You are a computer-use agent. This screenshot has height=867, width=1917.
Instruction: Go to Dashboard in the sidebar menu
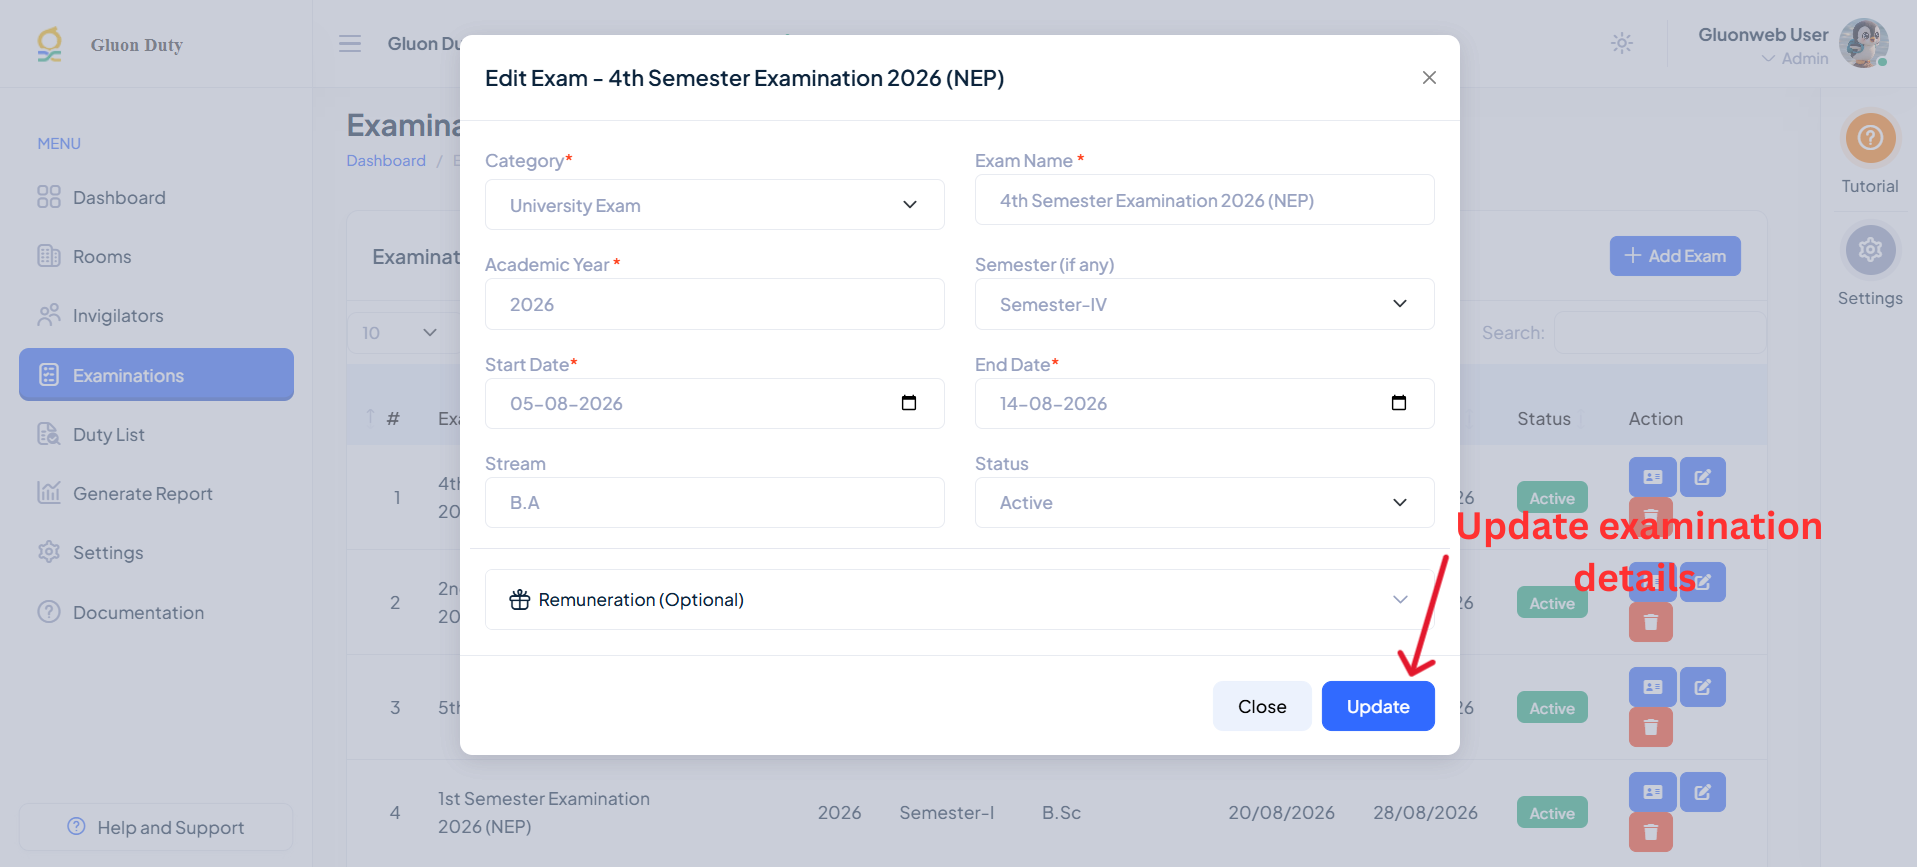(156, 198)
